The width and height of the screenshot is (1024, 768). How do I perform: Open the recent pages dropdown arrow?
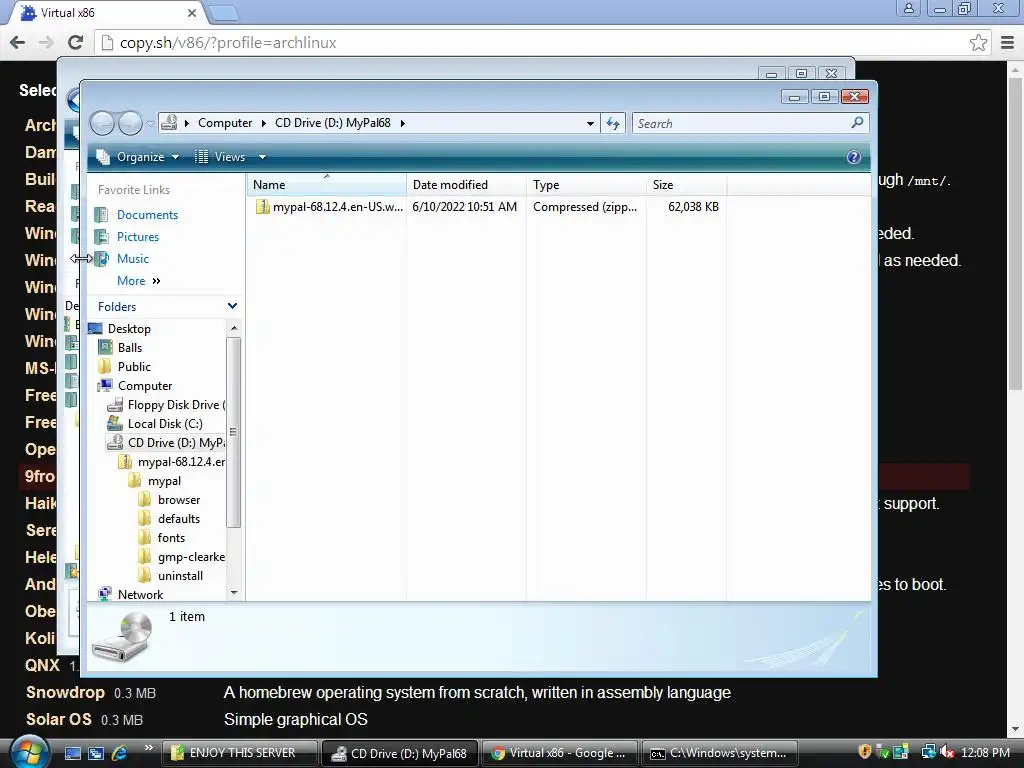[150, 123]
